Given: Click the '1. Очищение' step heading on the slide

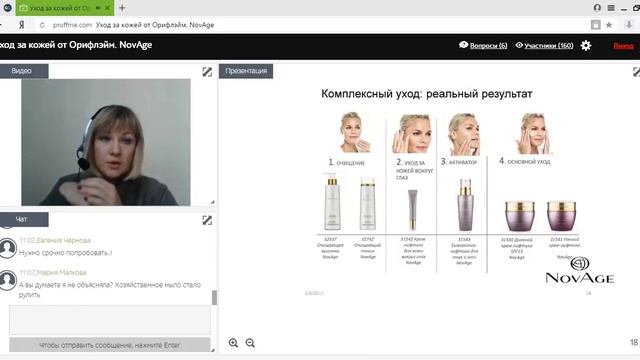Looking at the screenshot, I should point(347,162).
